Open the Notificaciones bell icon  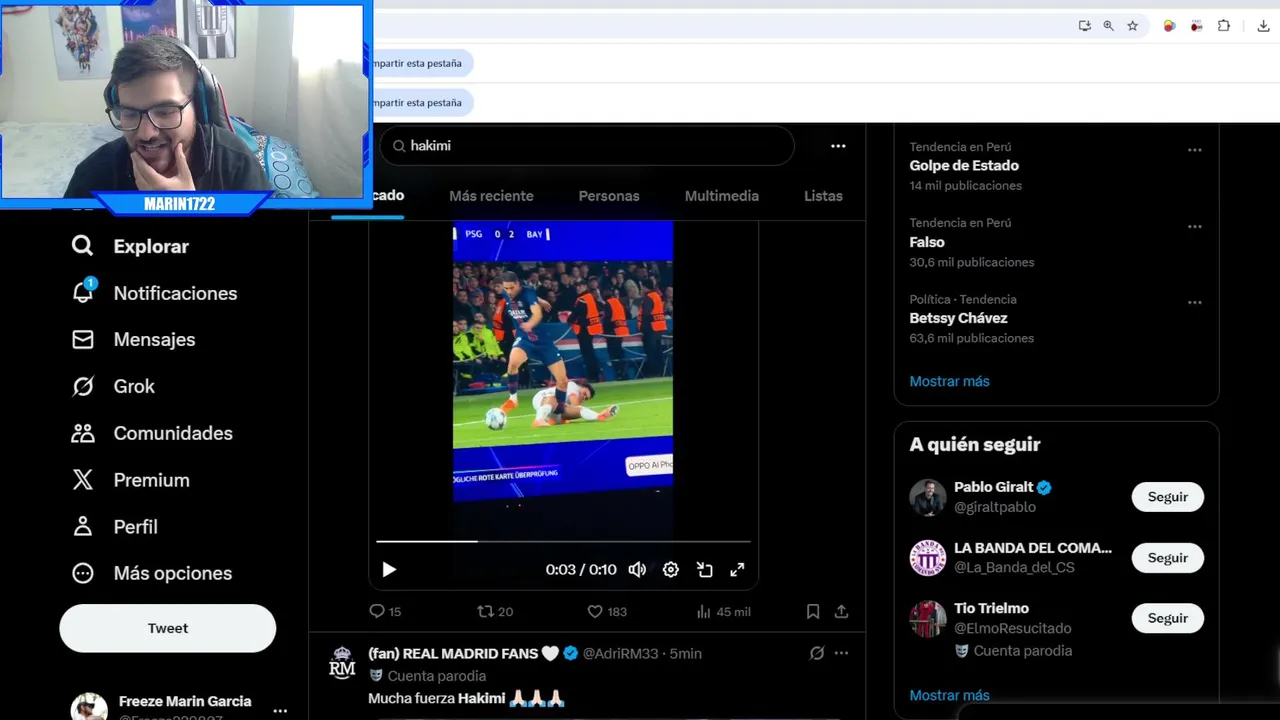pos(84,291)
